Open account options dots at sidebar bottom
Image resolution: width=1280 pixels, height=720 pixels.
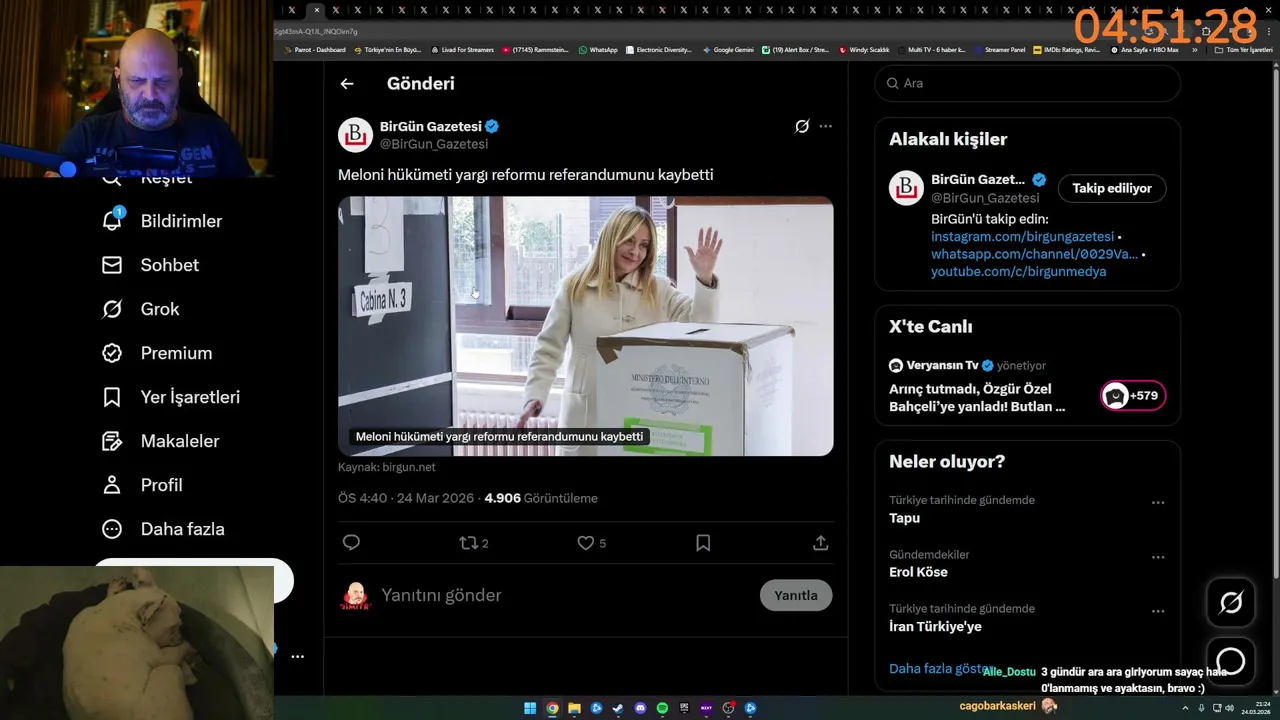(x=297, y=657)
